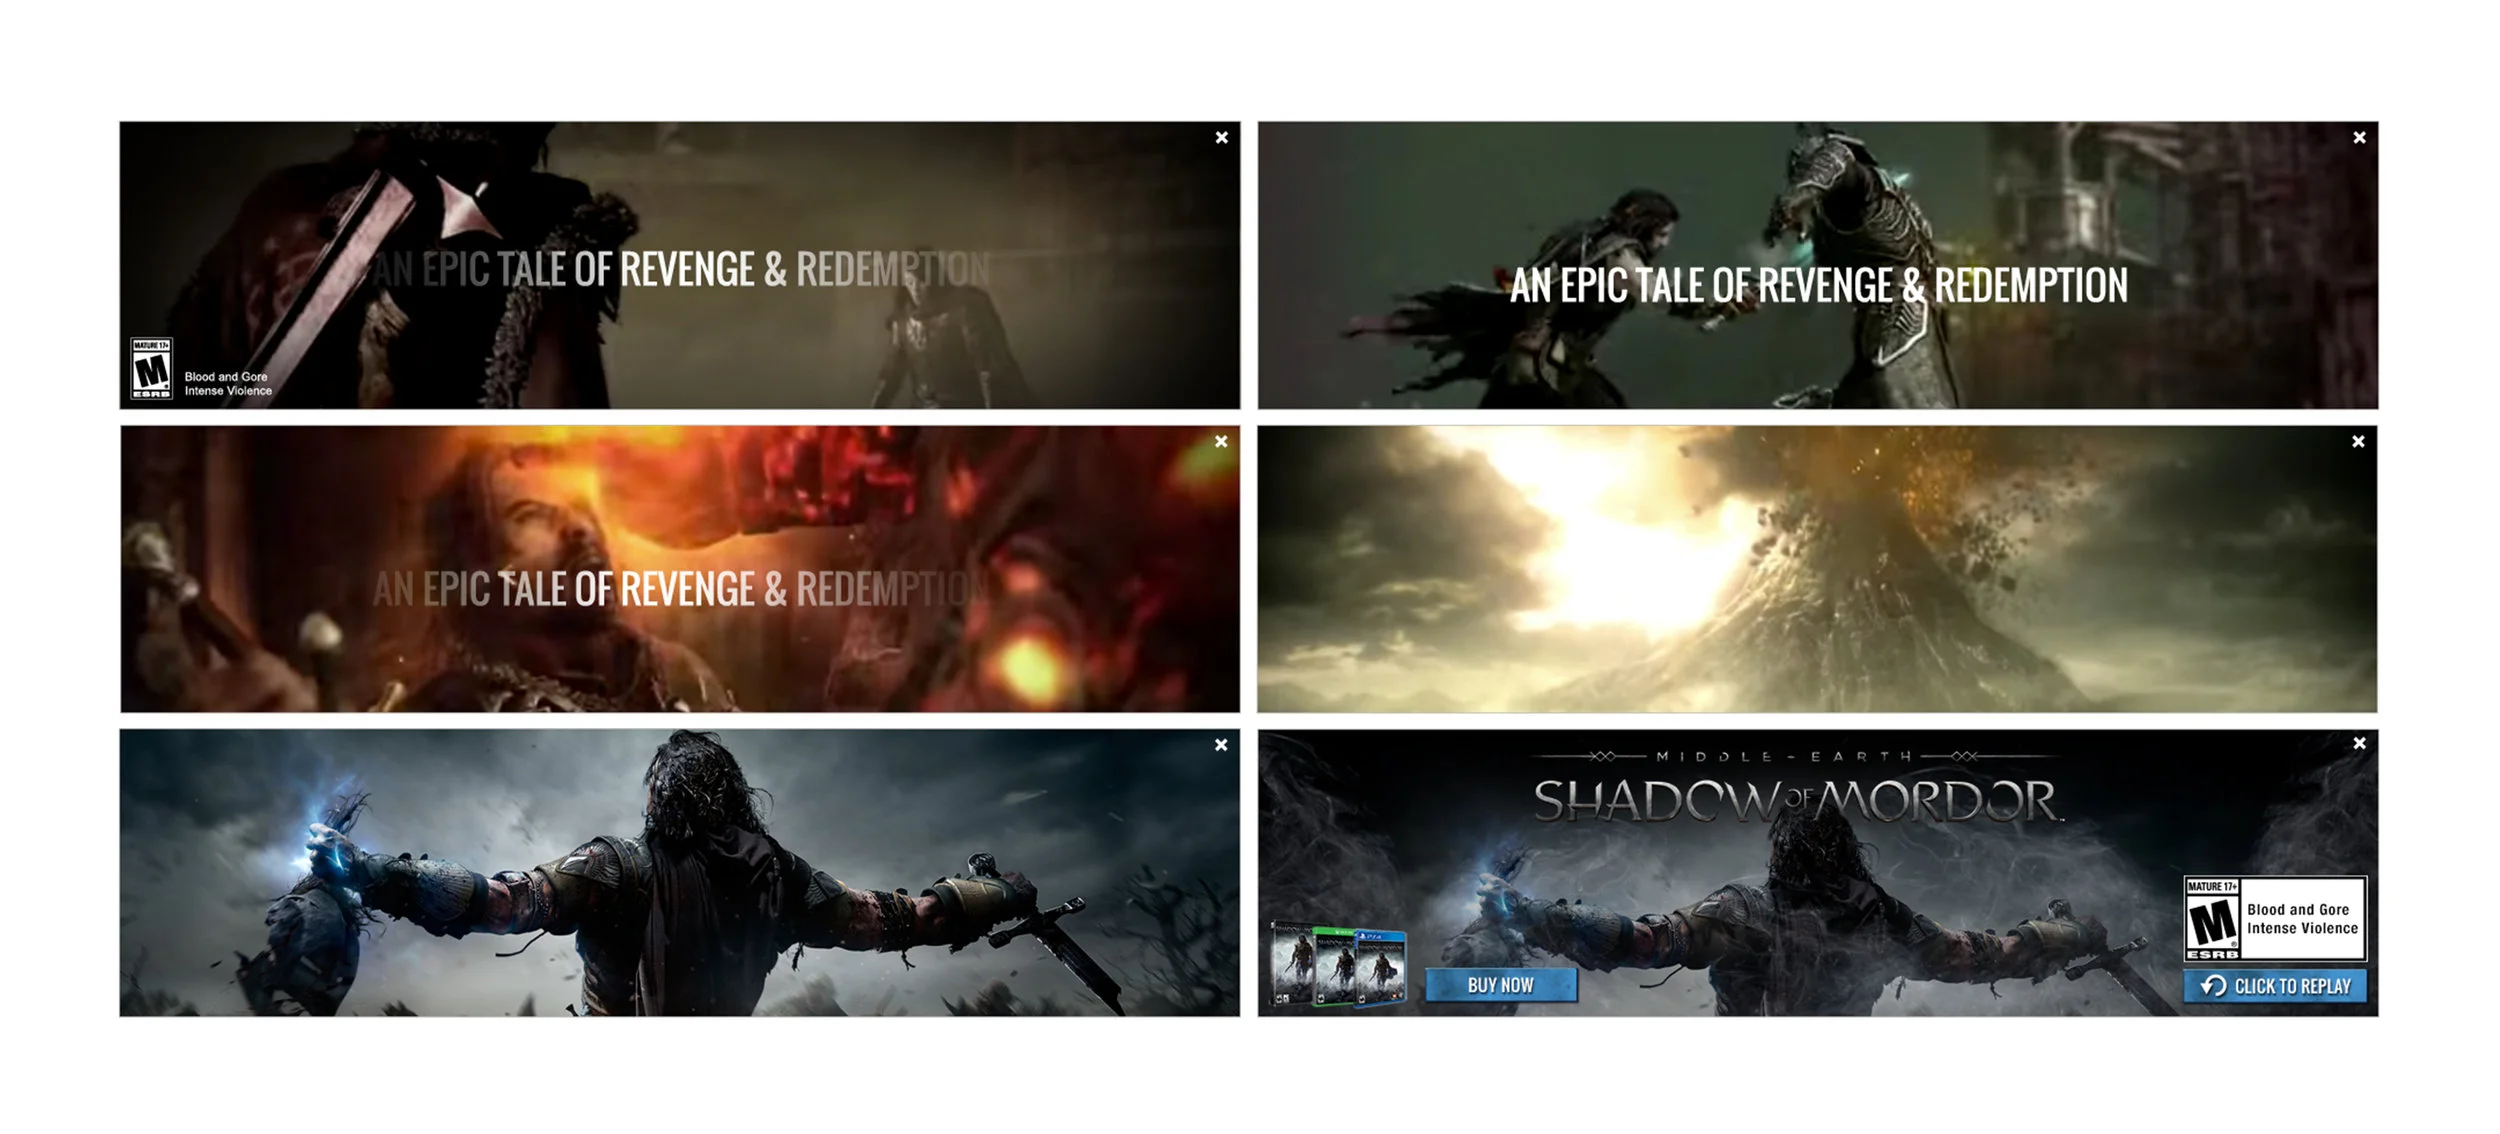Close the erupting volcano banner
Image resolution: width=2500 pixels, height=1134 pixels.
[x=2358, y=441]
